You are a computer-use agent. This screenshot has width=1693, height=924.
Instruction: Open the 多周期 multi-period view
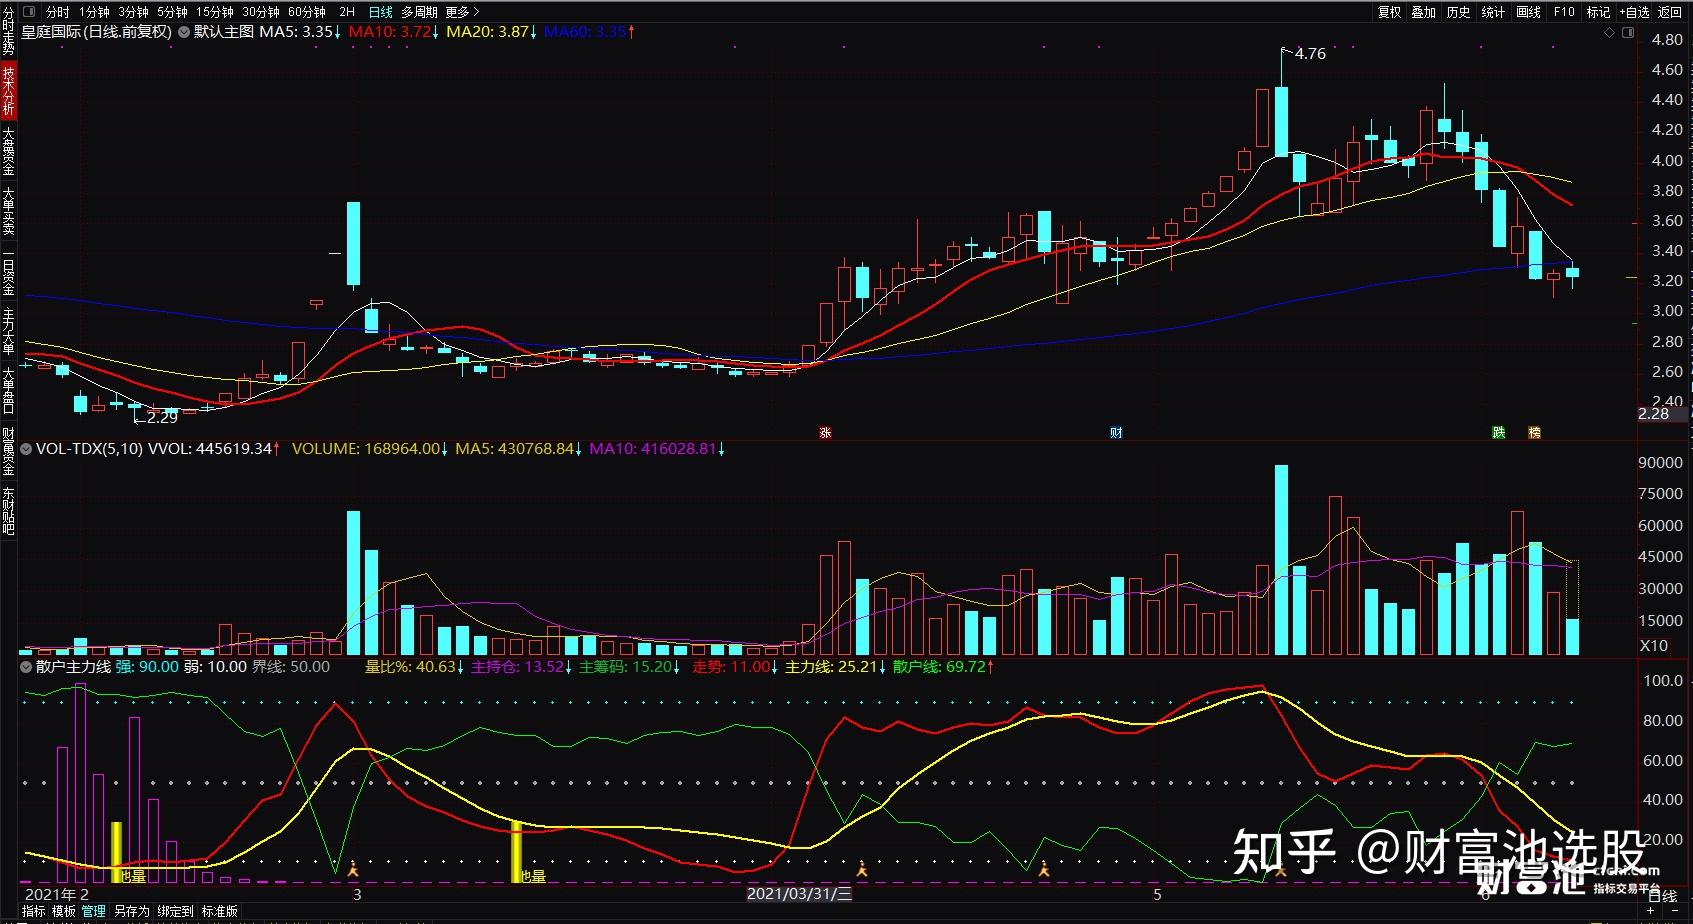[420, 12]
